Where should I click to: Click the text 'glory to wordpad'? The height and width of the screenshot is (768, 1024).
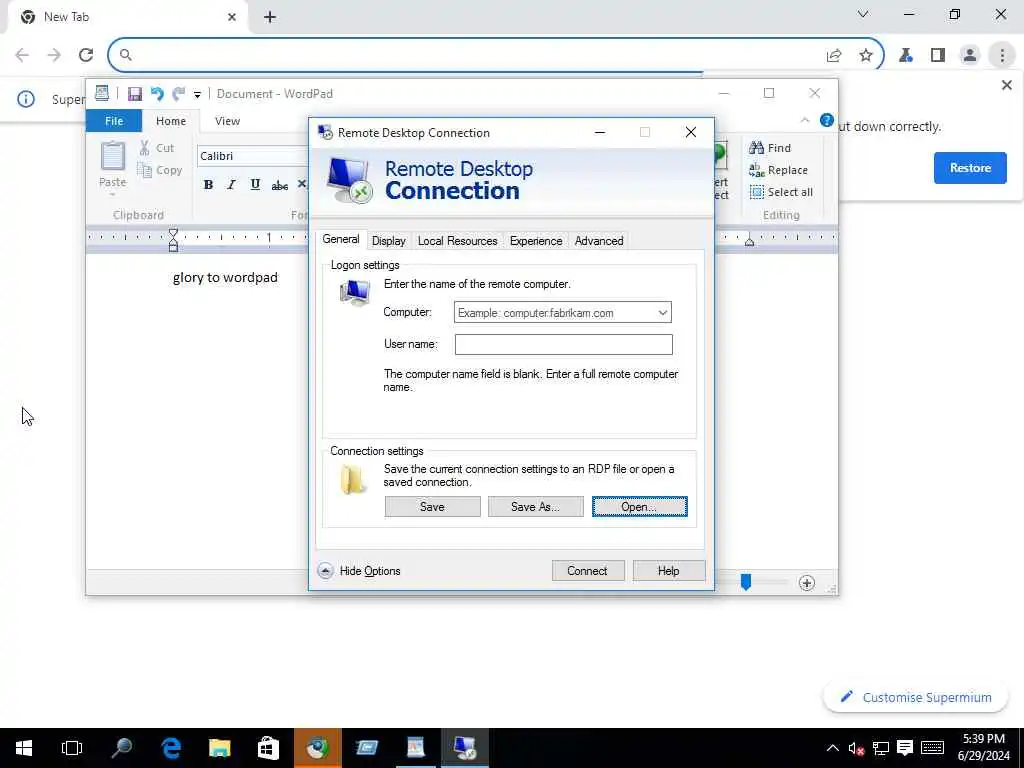(x=225, y=278)
